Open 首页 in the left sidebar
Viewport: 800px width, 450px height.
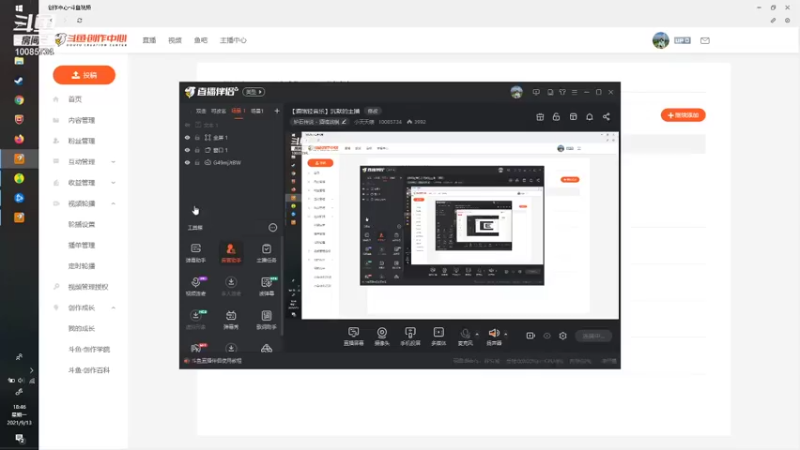point(75,99)
